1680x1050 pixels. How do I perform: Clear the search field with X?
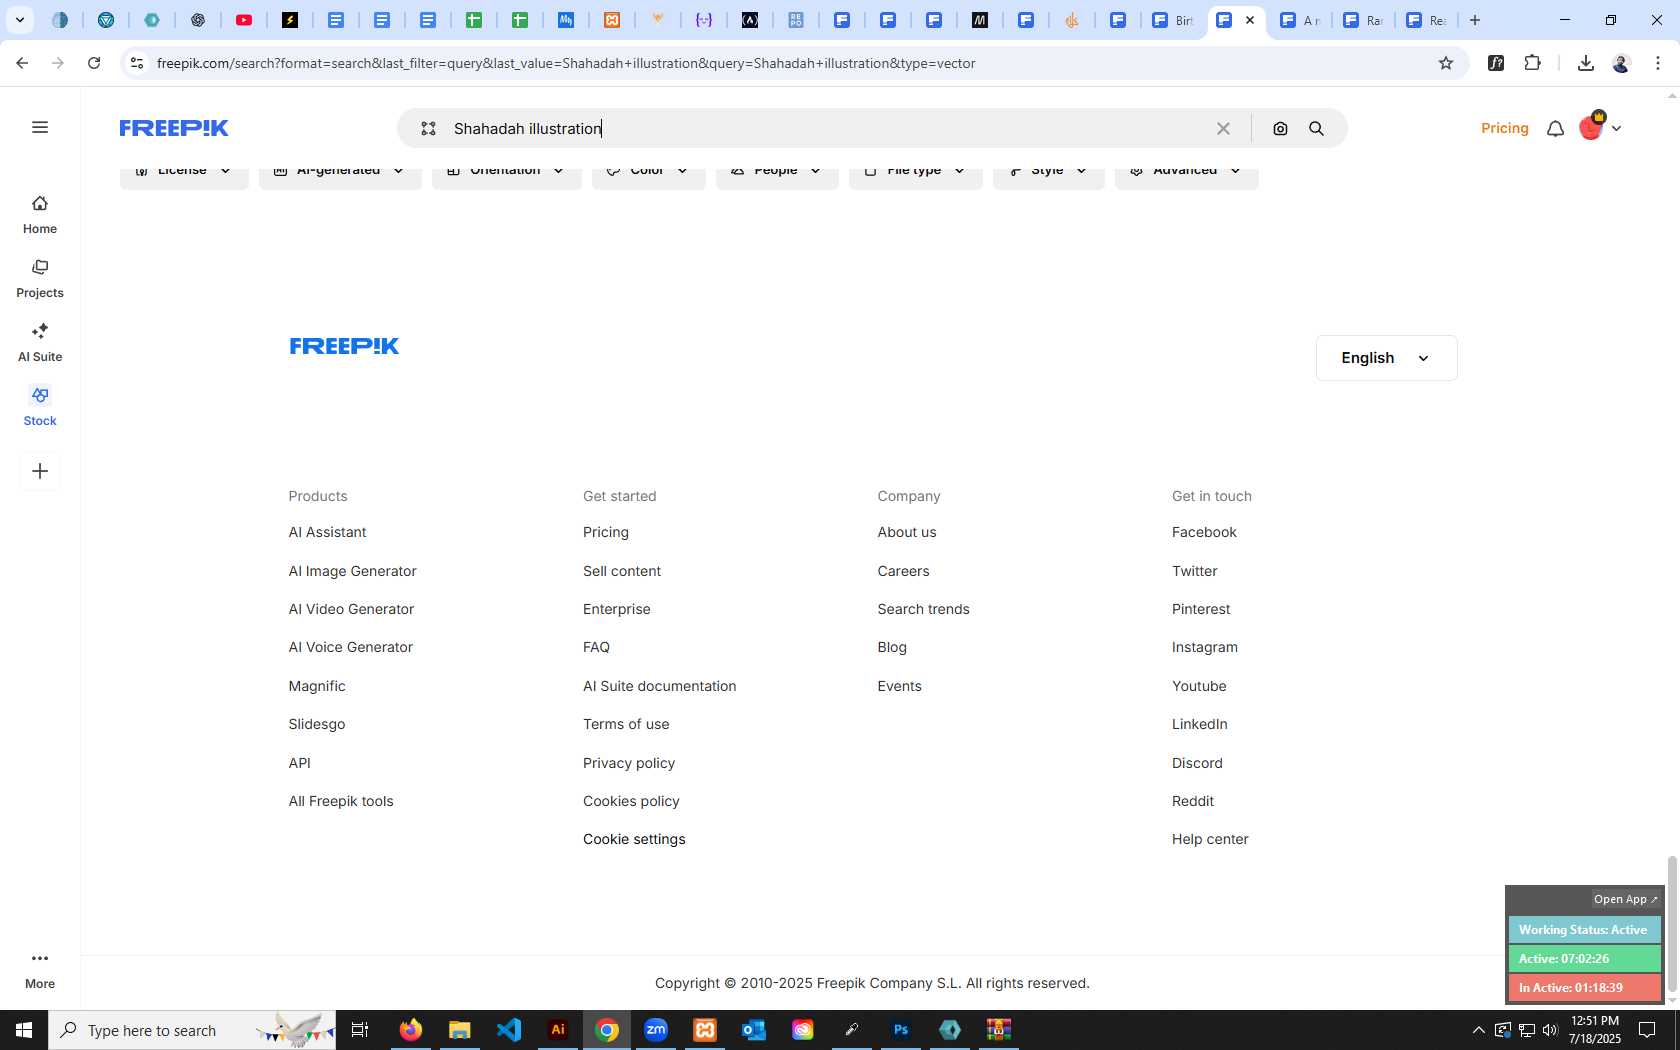1223,128
